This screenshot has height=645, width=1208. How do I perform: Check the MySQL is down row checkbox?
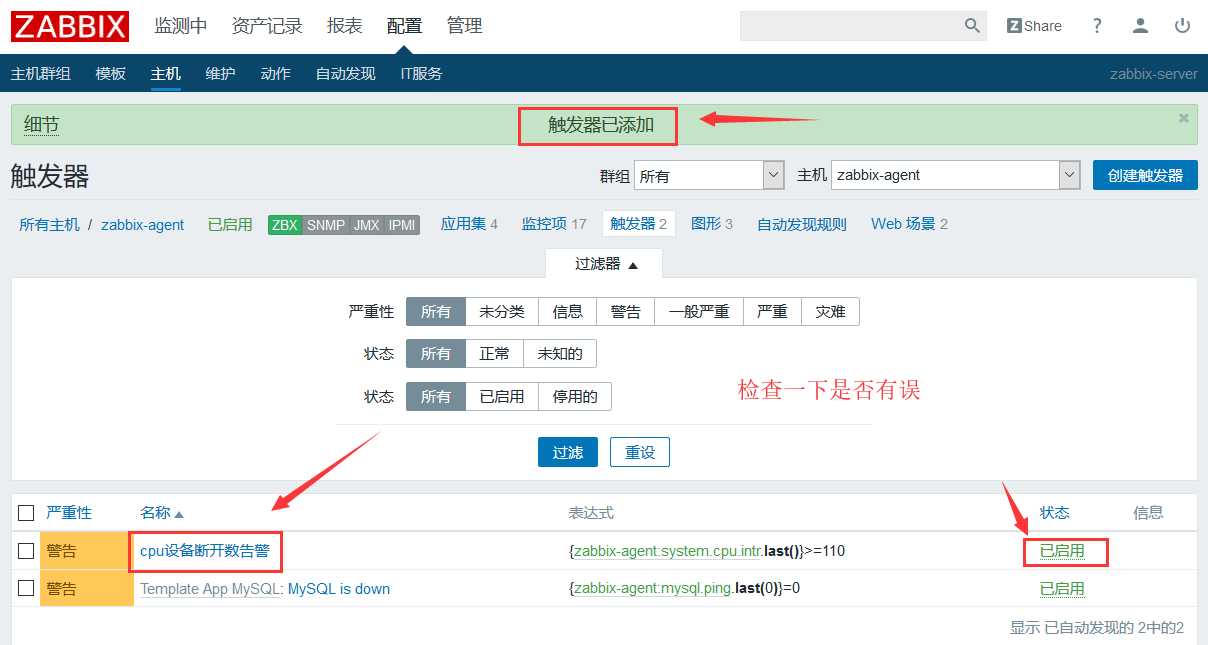pyautogui.click(x=26, y=589)
